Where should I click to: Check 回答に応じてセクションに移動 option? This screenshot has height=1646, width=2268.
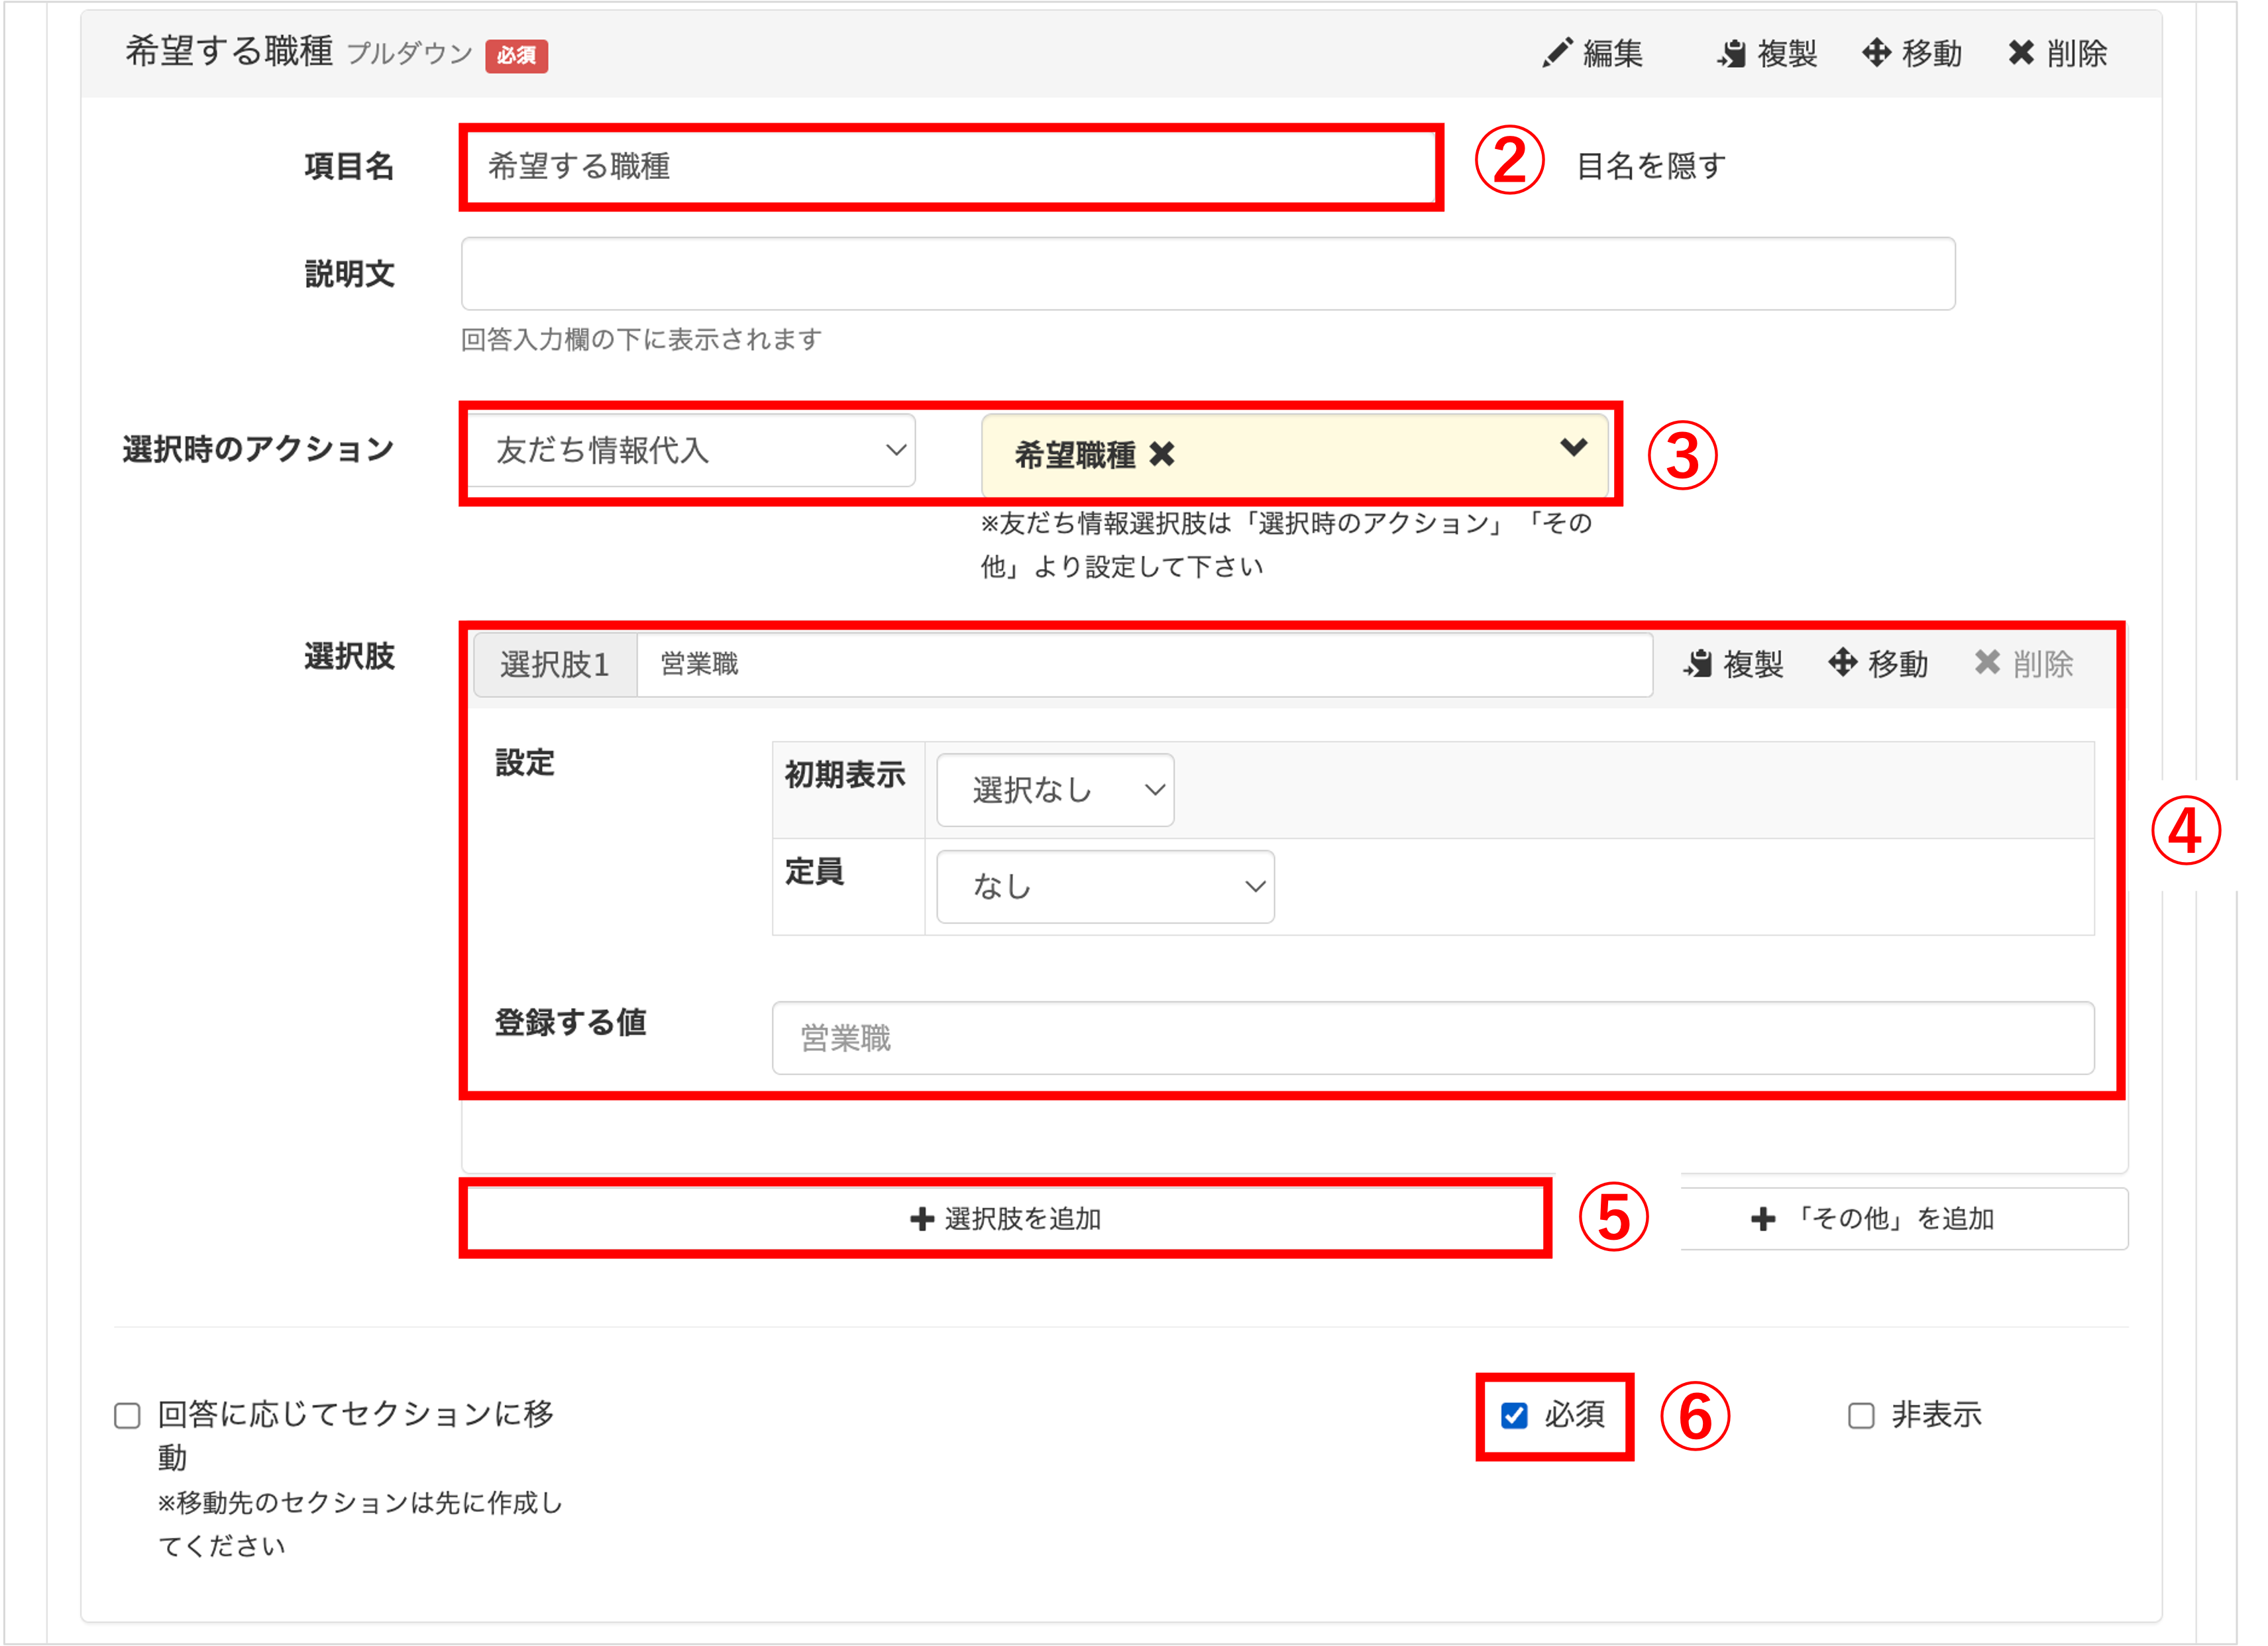pos(127,1415)
